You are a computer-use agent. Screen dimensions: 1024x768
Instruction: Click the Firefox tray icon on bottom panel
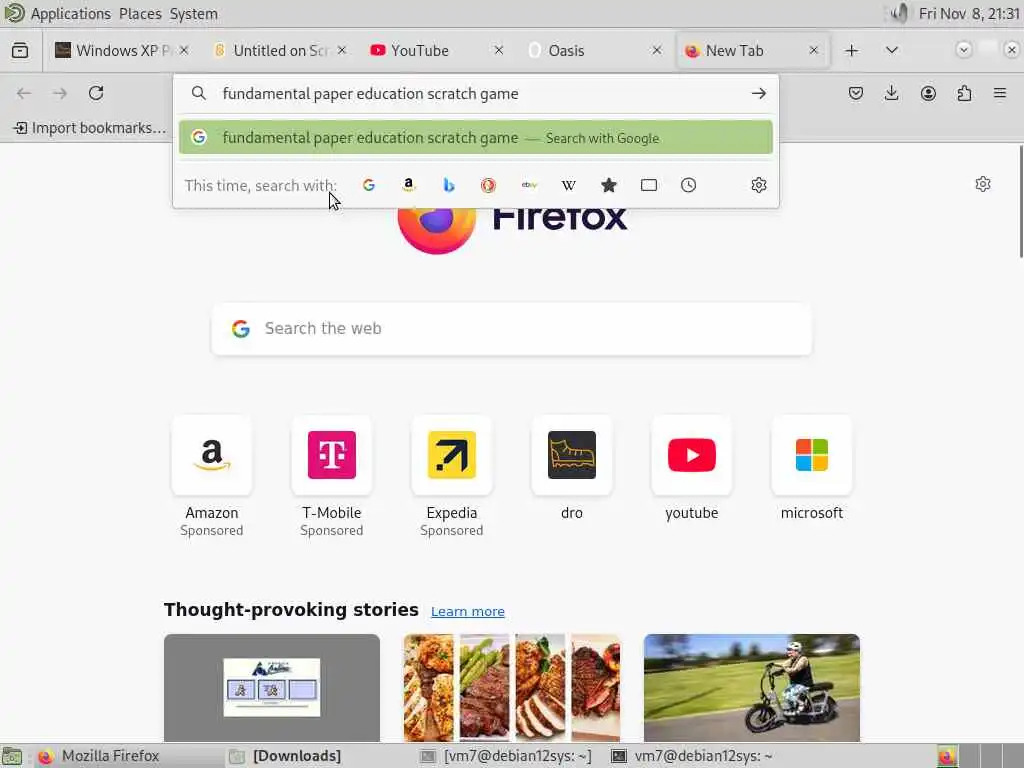(947, 756)
